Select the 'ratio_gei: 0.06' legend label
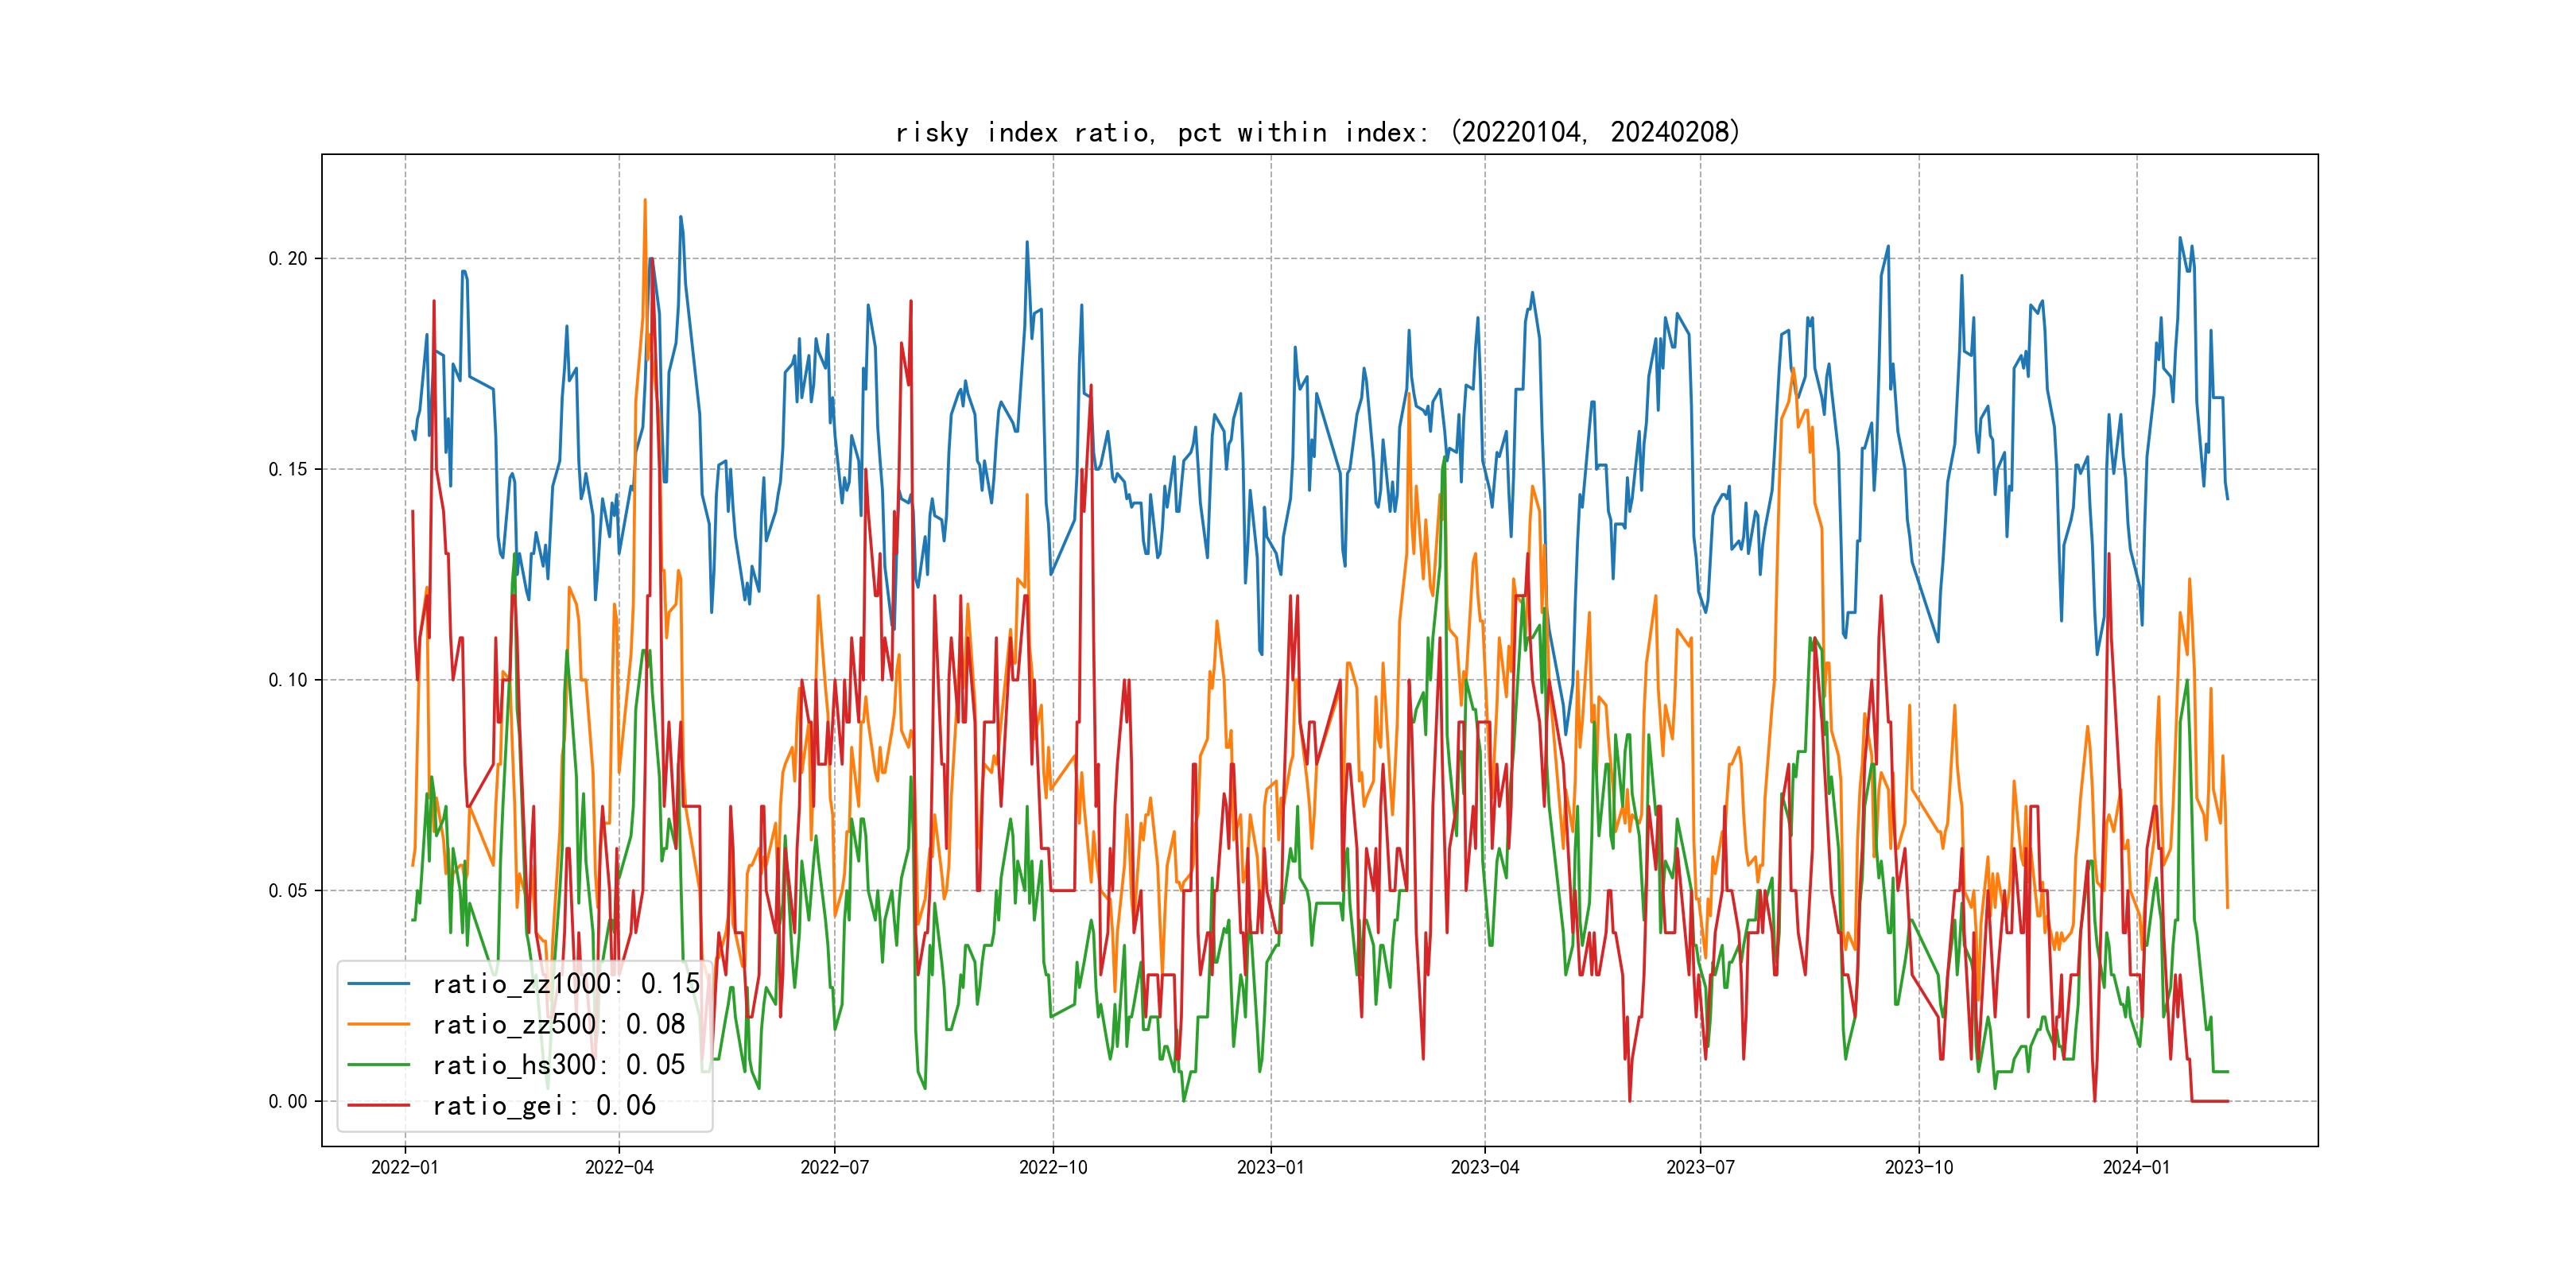Viewport: 2576px width, 1288px height. coord(544,1105)
